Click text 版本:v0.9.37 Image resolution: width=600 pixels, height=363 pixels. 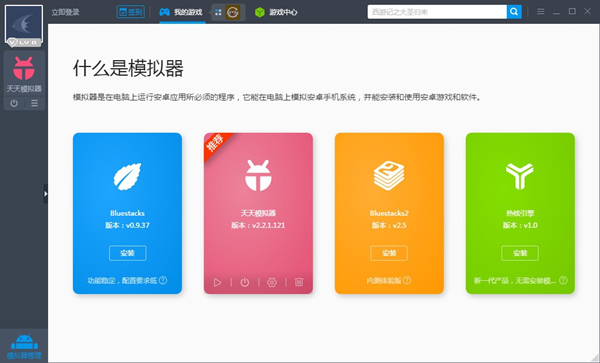pos(127,225)
